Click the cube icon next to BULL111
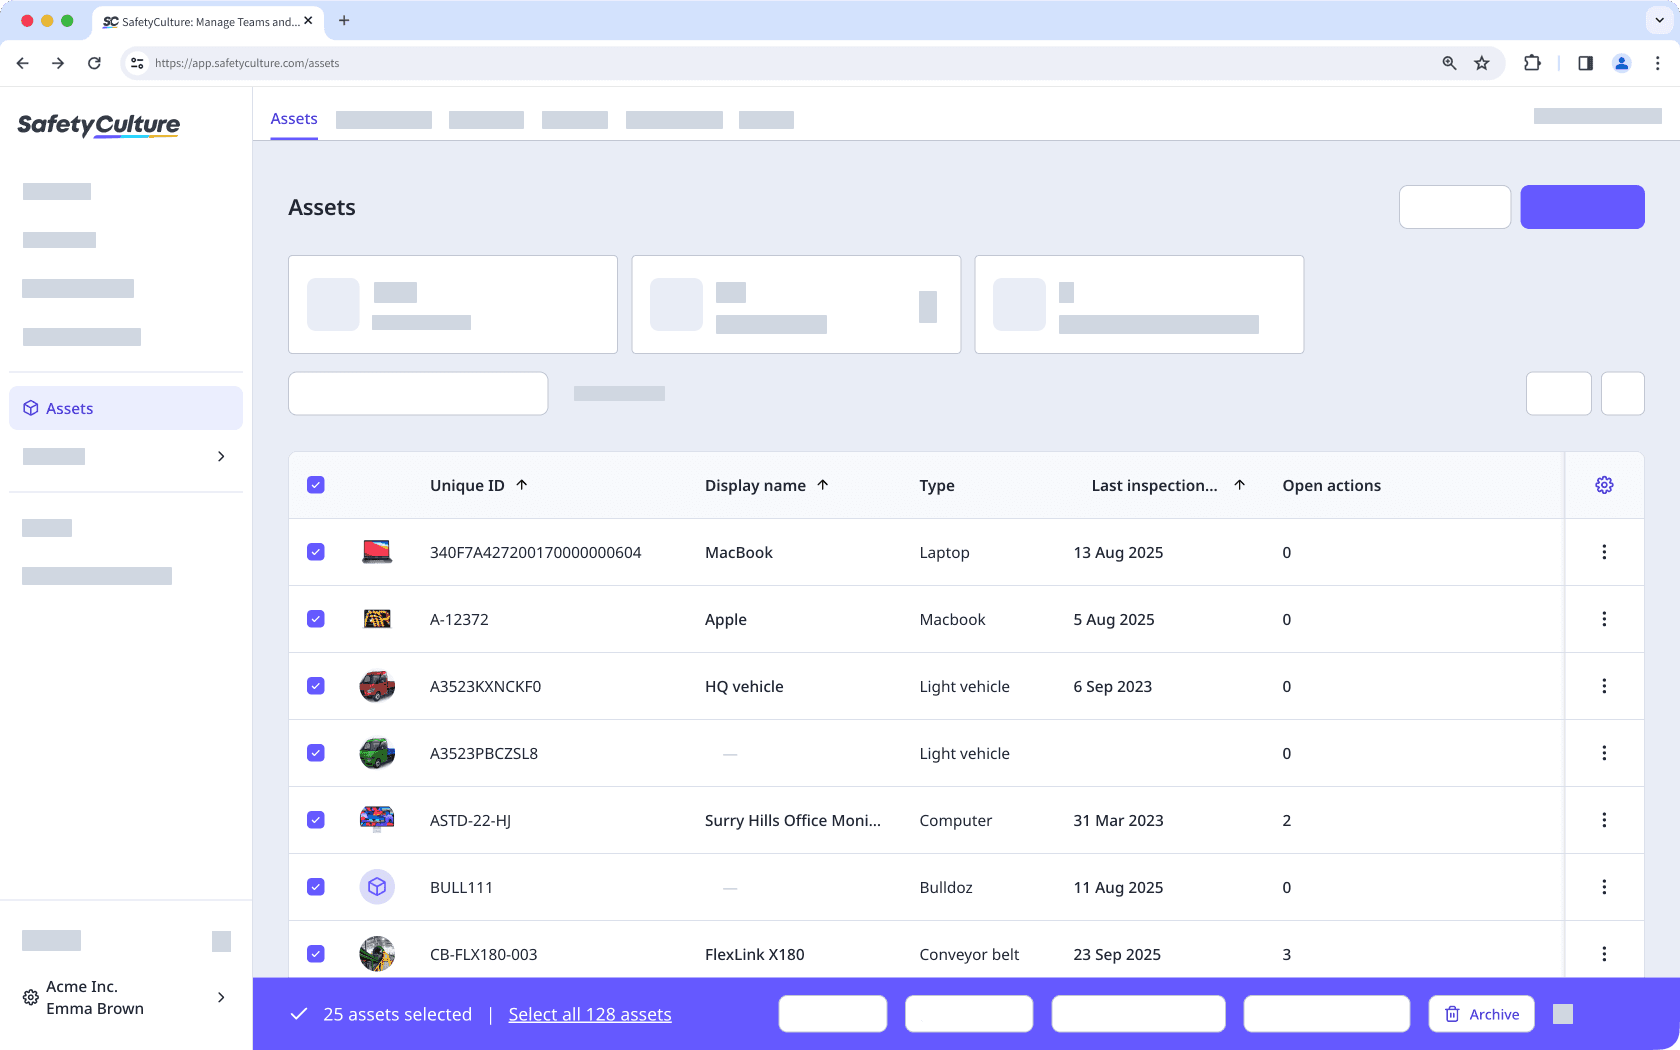The width and height of the screenshot is (1680, 1050). tap(377, 886)
